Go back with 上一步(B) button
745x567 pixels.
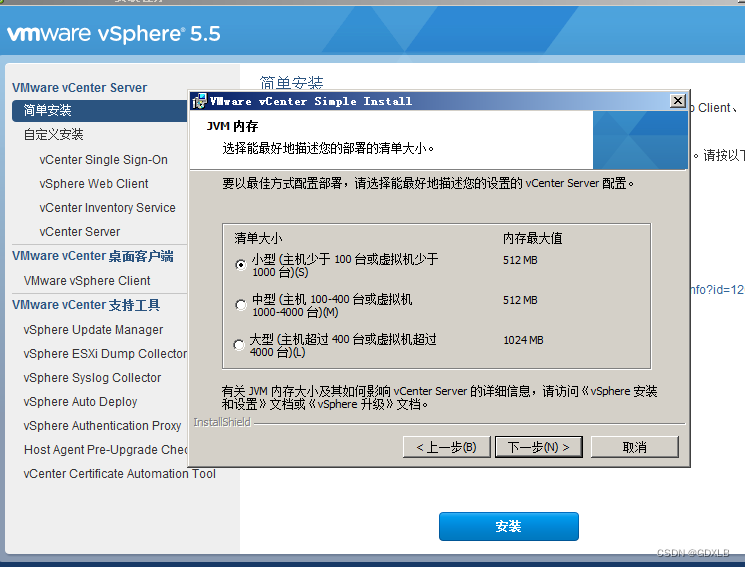pyautogui.click(x=446, y=447)
